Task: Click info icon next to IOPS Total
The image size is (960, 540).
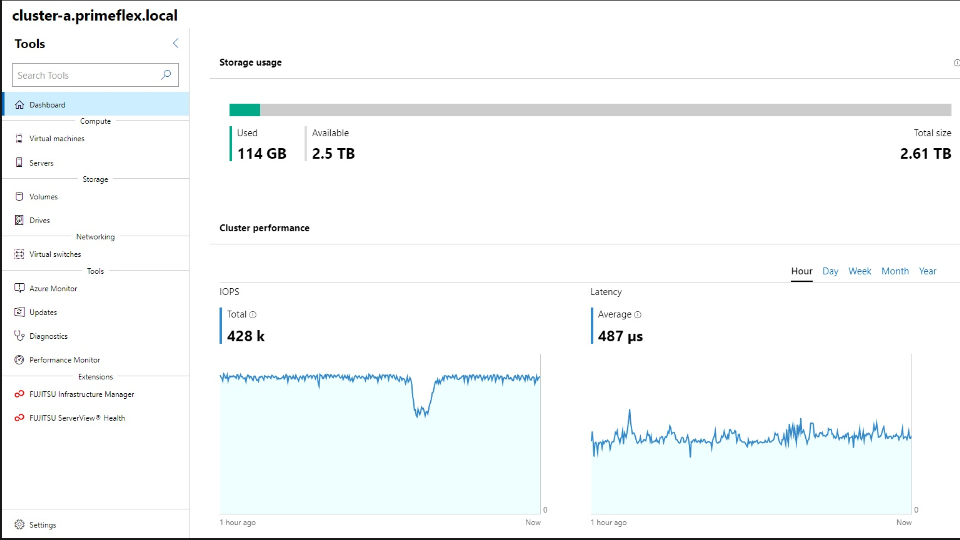Action: 253,314
